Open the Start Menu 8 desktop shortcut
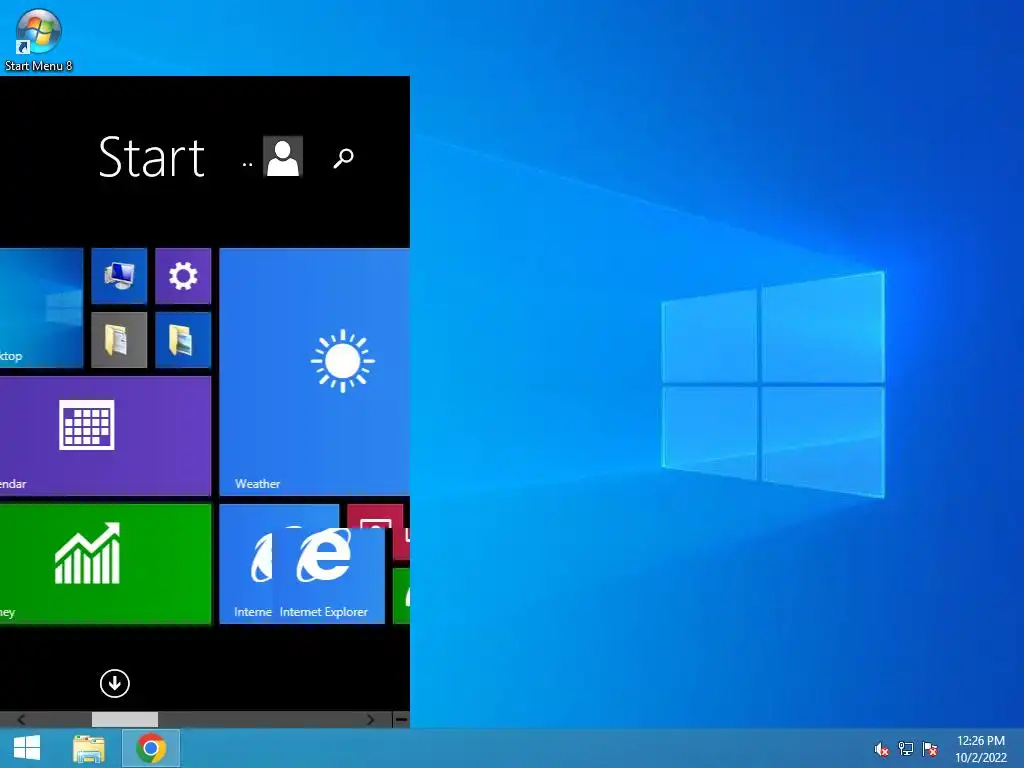This screenshot has height=768, width=1024. [x=39, y=39]
